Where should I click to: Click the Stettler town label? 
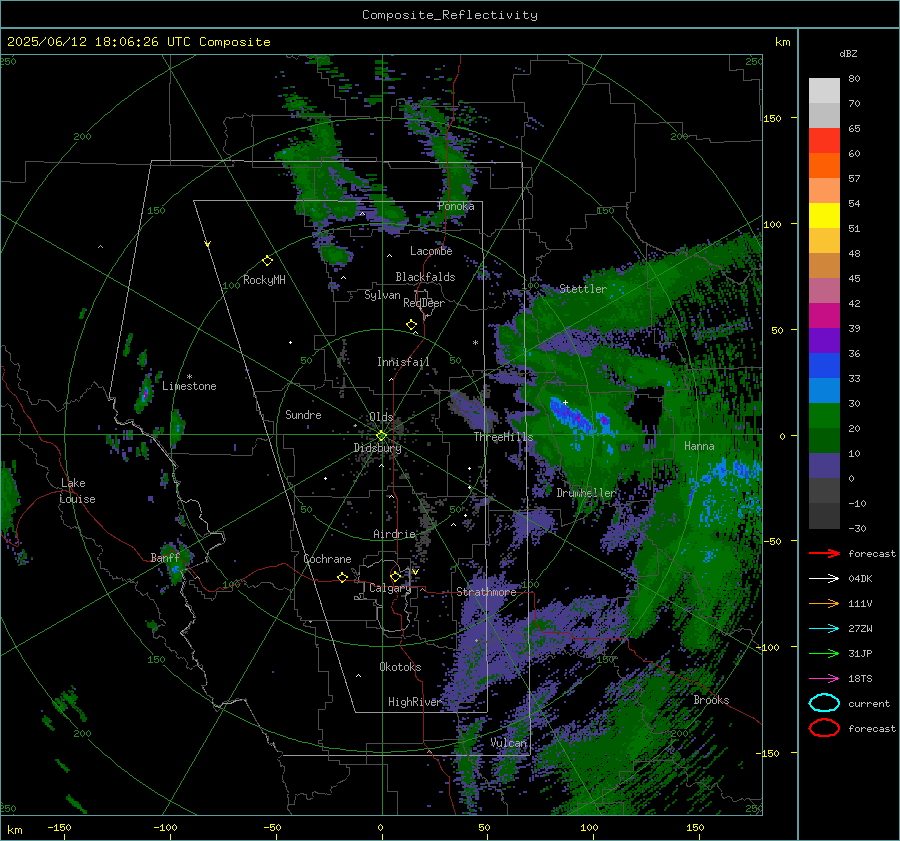pos(583,289)
